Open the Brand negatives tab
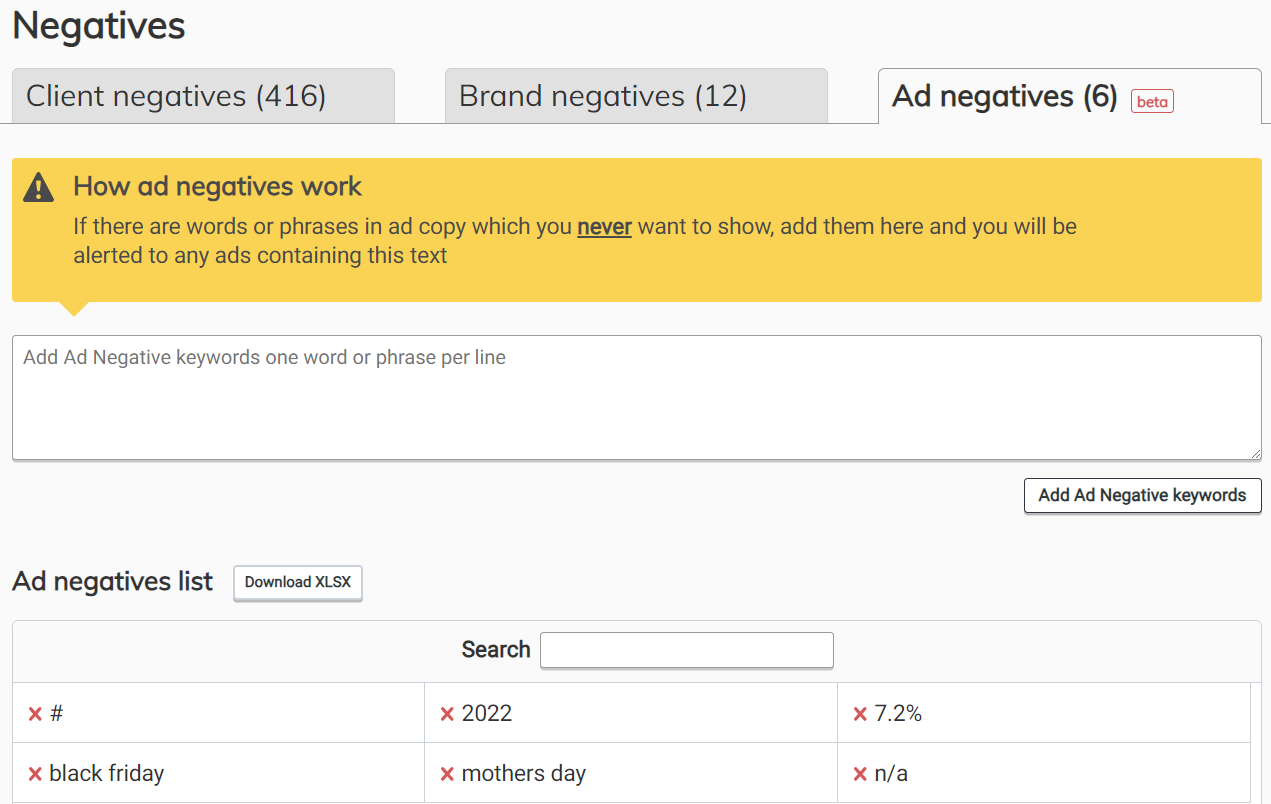This screenshot has width=1271, height=804. click(636, 96)
